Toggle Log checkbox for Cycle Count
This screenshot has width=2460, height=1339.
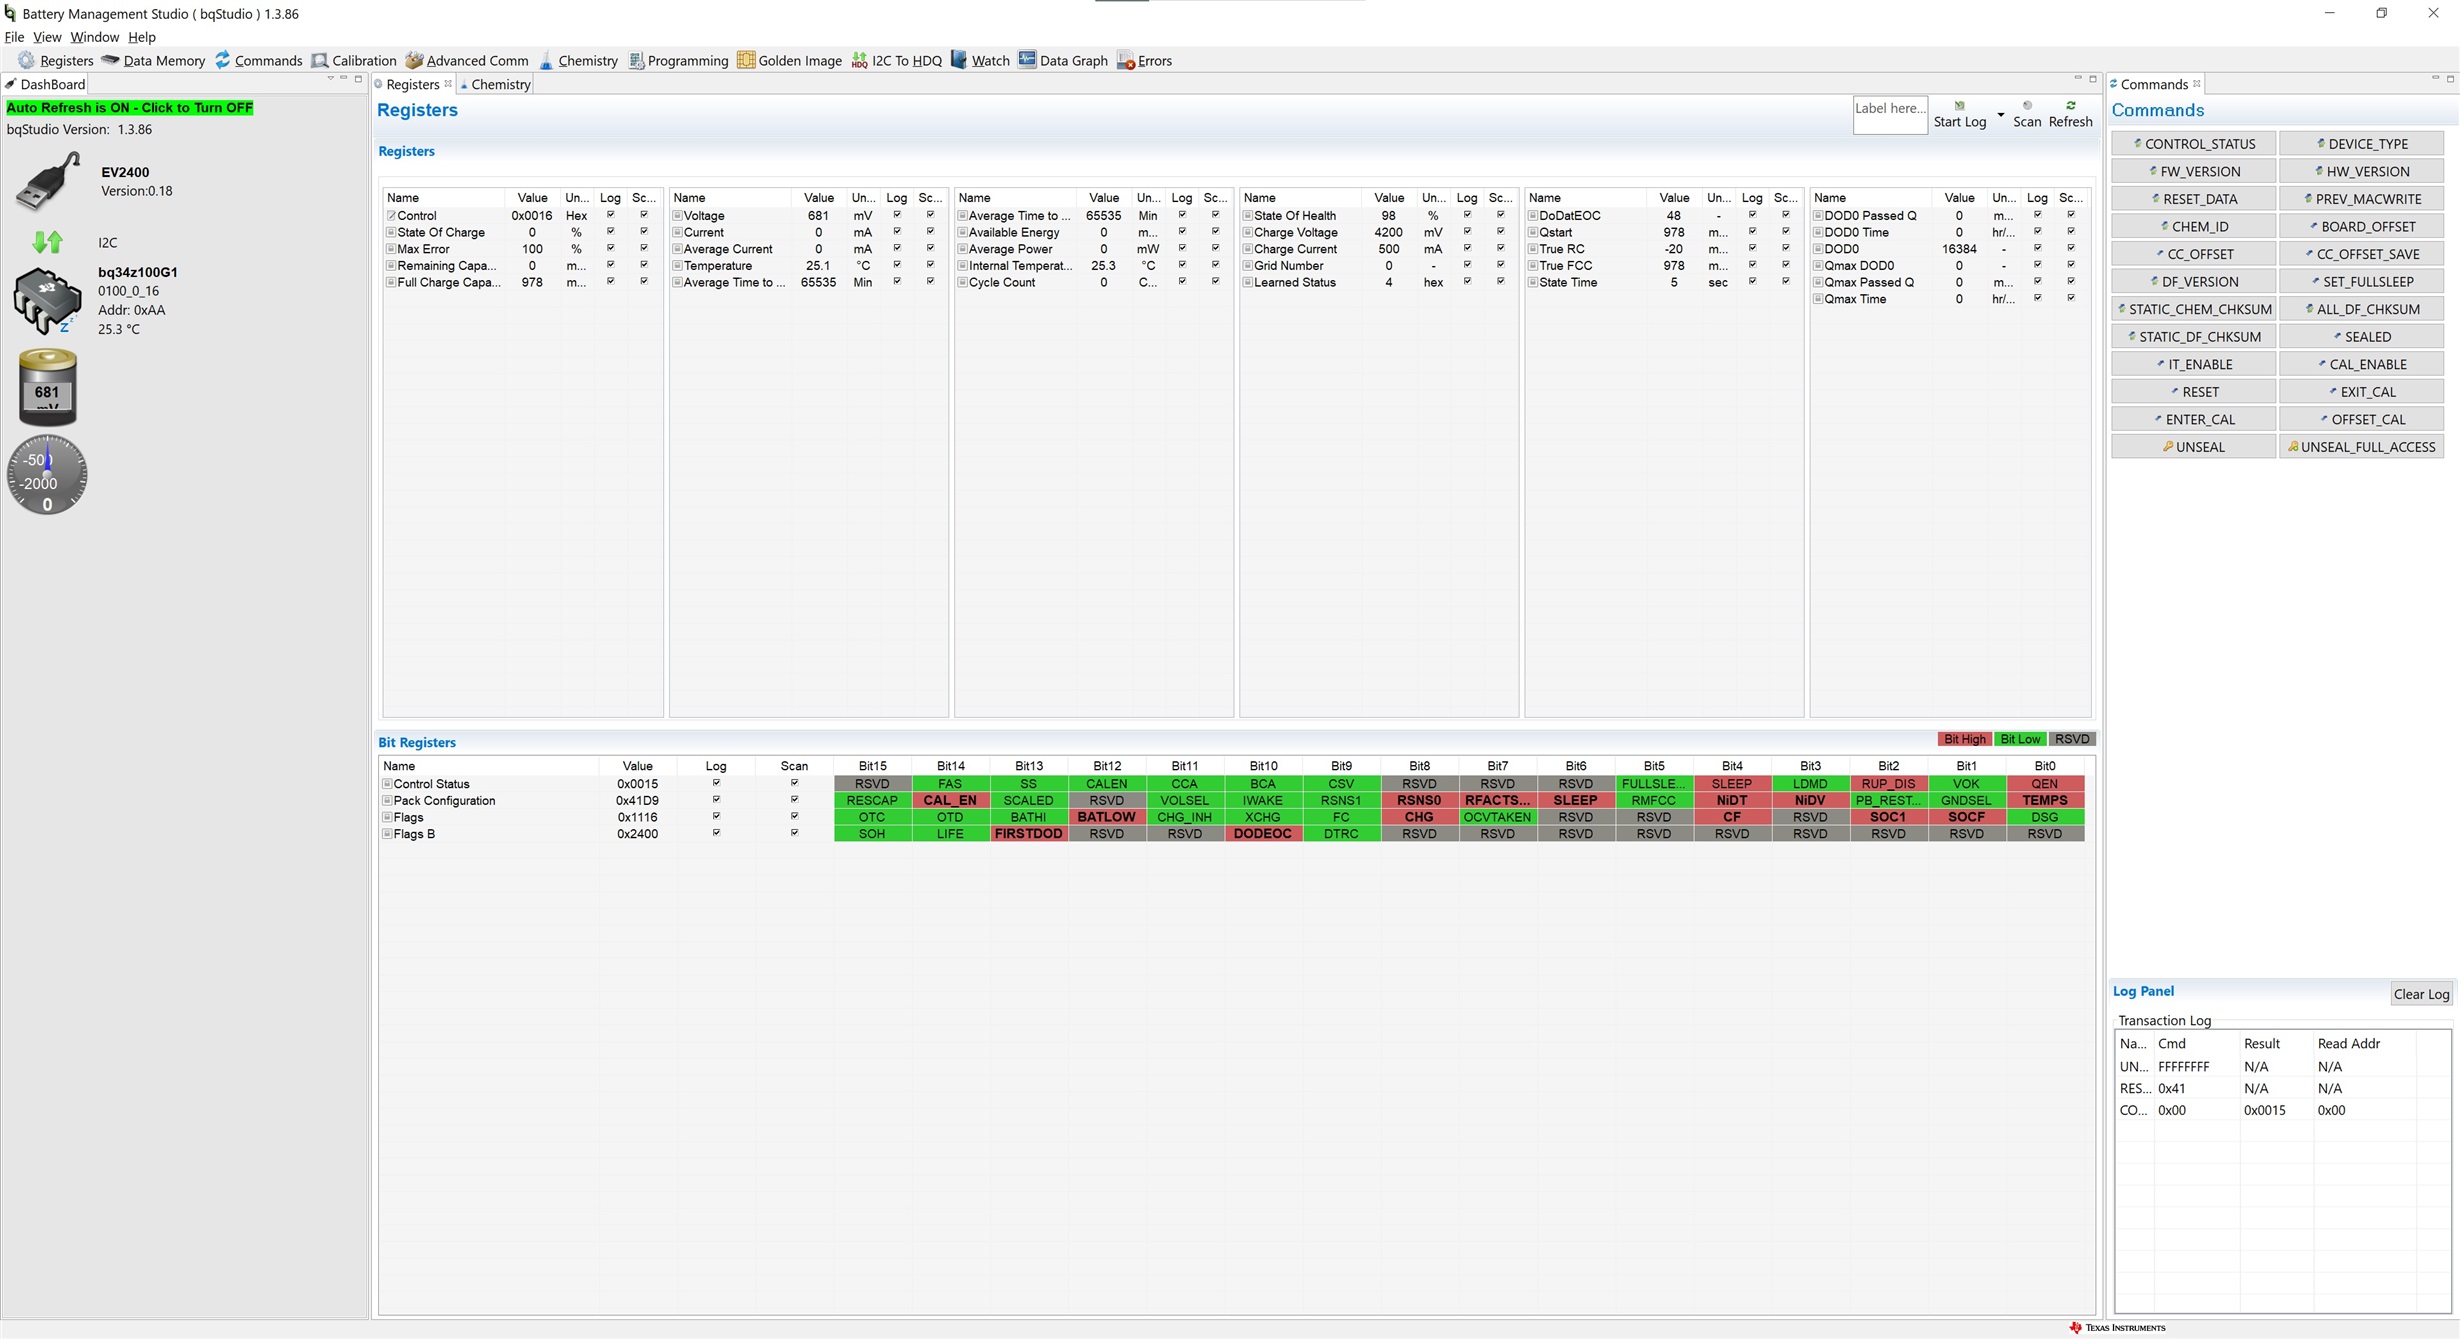pos(1182,282)
